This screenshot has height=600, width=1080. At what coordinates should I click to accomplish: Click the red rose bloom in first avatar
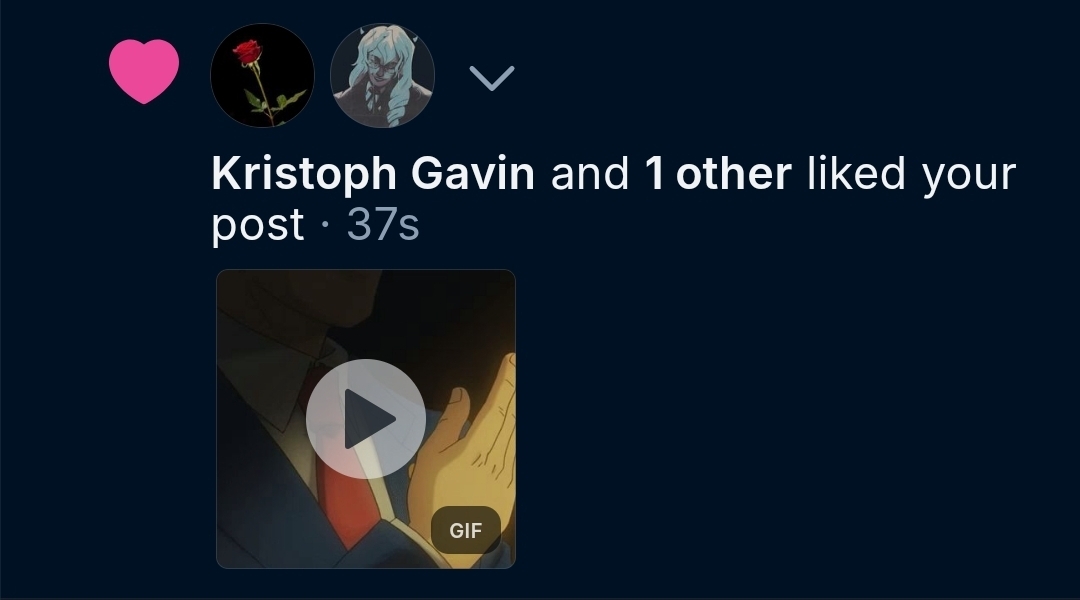(247, 52)
